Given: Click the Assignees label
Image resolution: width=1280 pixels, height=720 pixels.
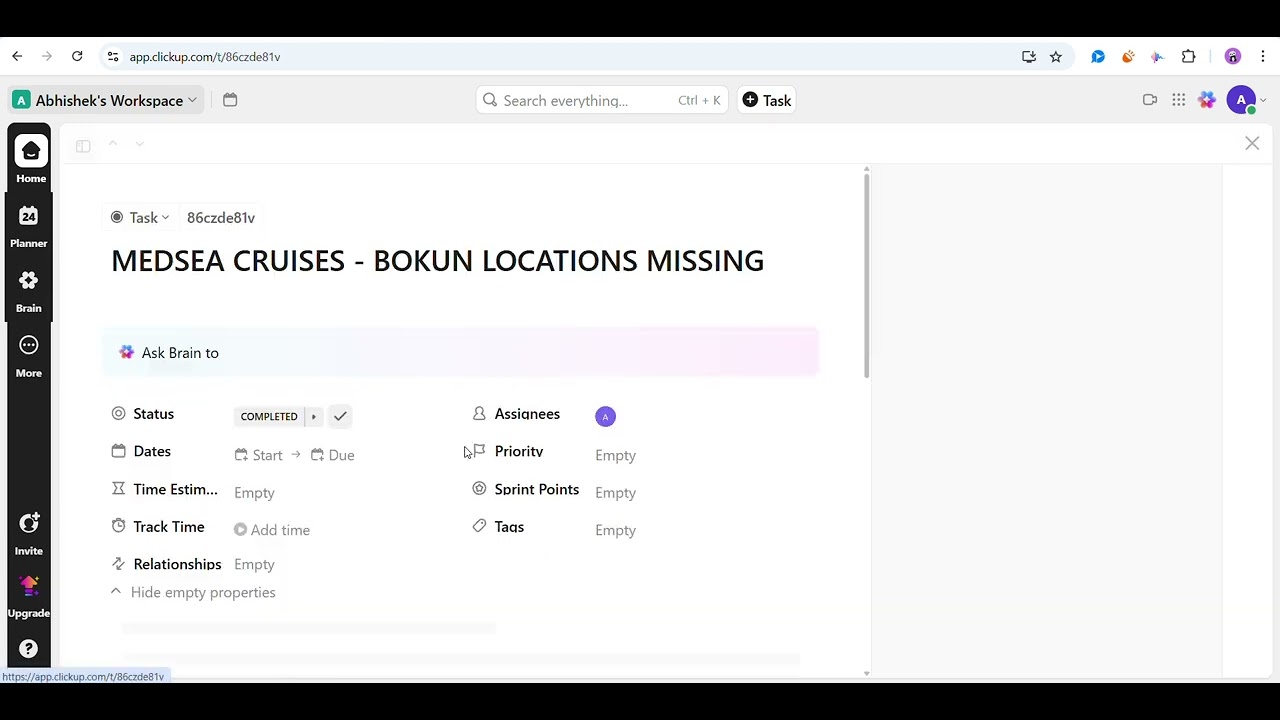Looking at the screenshot, I should [x=527, y=414].
